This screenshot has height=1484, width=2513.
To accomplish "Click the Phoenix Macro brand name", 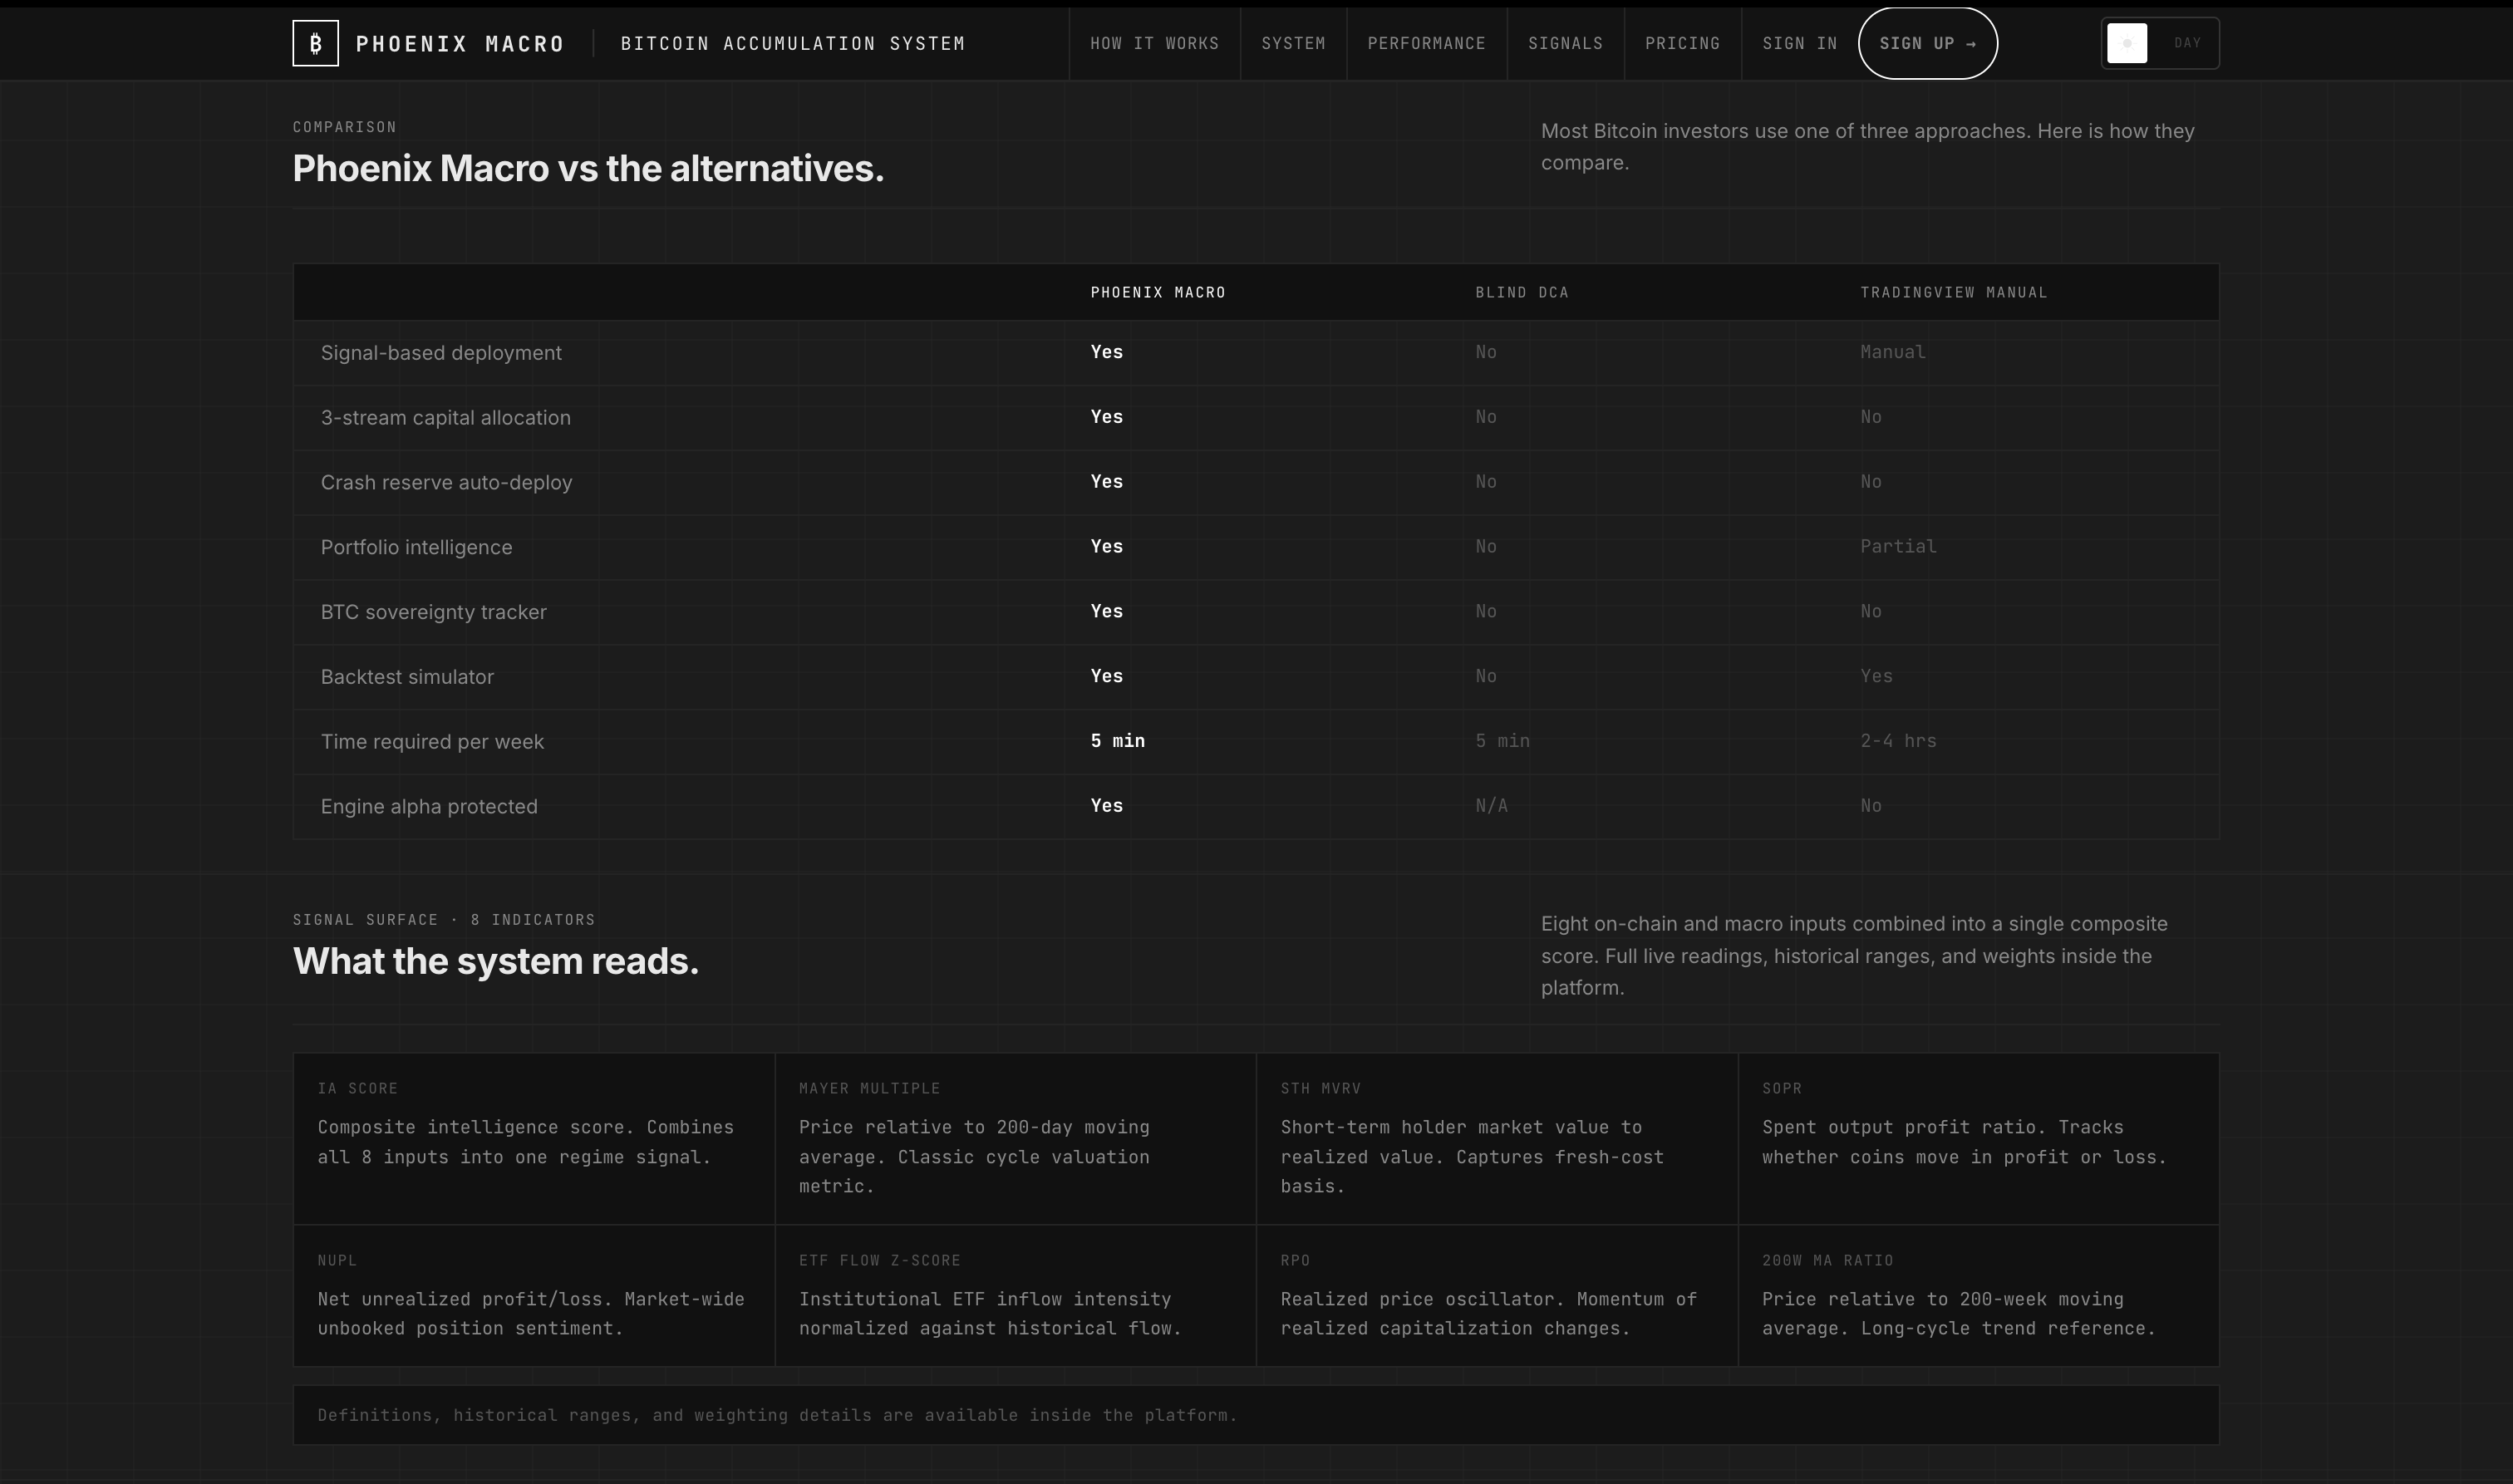I will 460,44.
